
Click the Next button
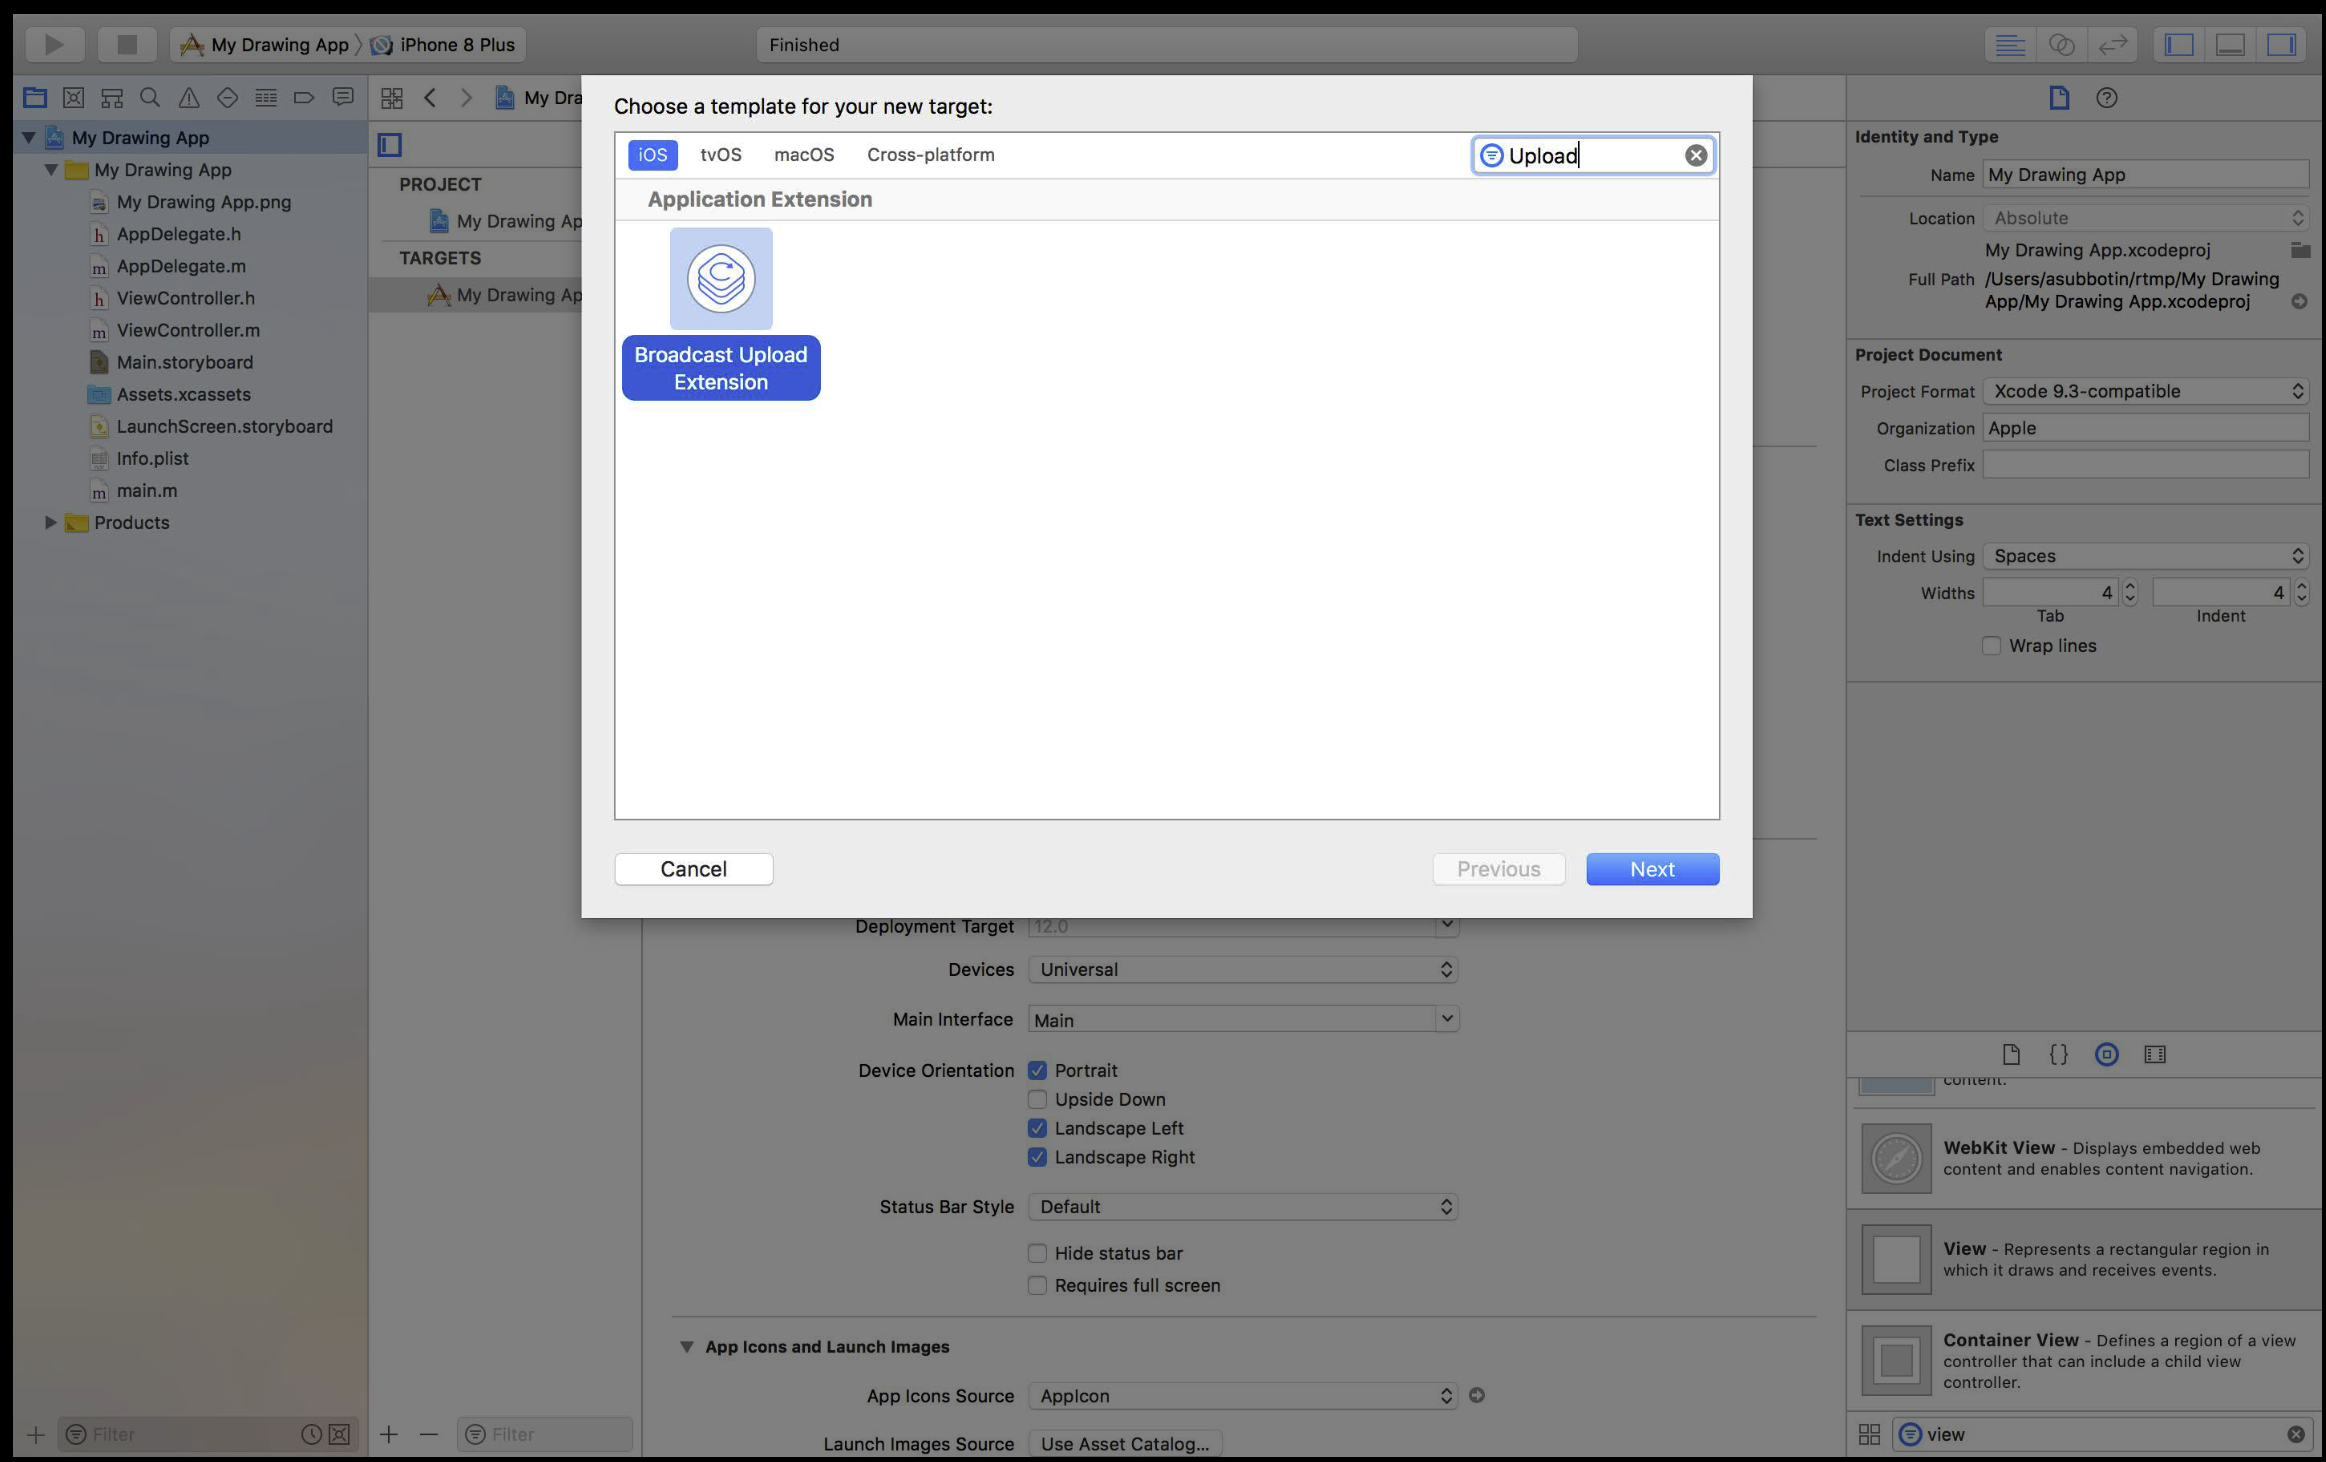pyautogui.click(x=1652, y=869)
